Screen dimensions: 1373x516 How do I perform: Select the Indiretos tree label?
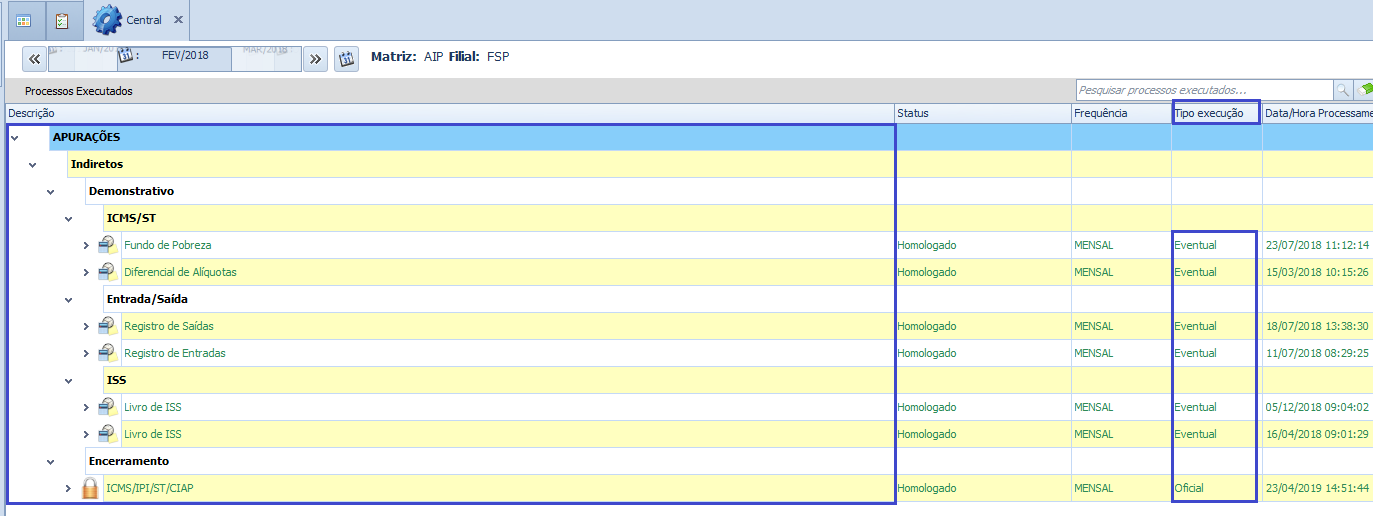pos(97,164)
